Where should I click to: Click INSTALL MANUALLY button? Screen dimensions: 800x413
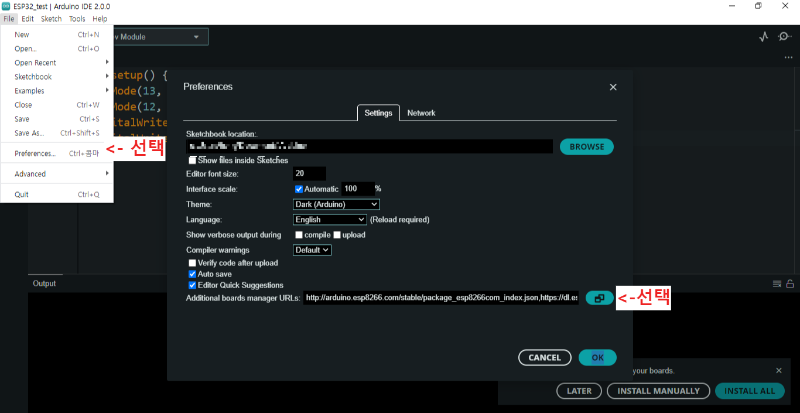click(x=658, y=391)
